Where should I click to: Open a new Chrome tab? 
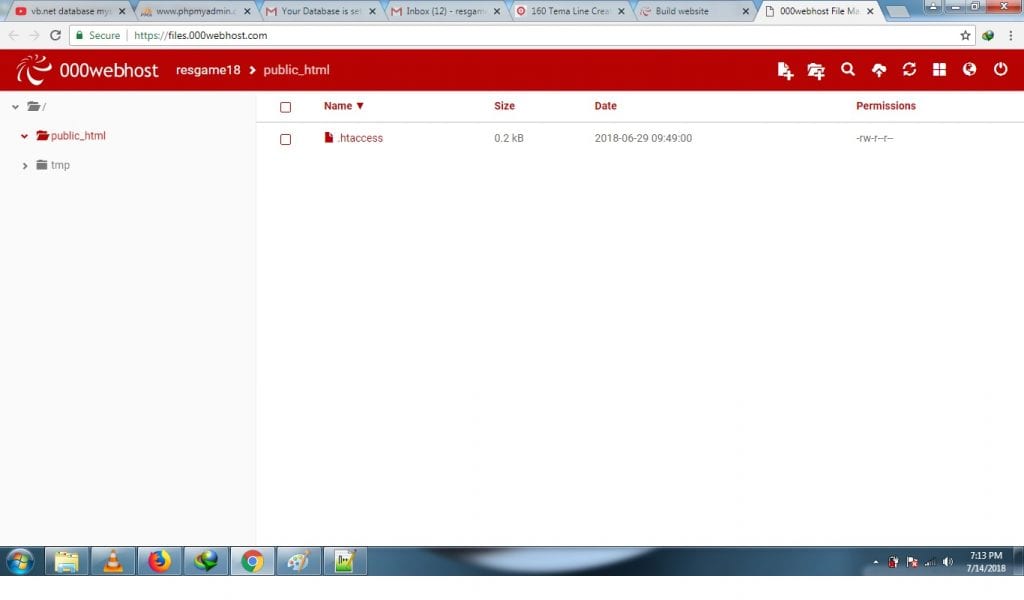(x=898, y=11)
